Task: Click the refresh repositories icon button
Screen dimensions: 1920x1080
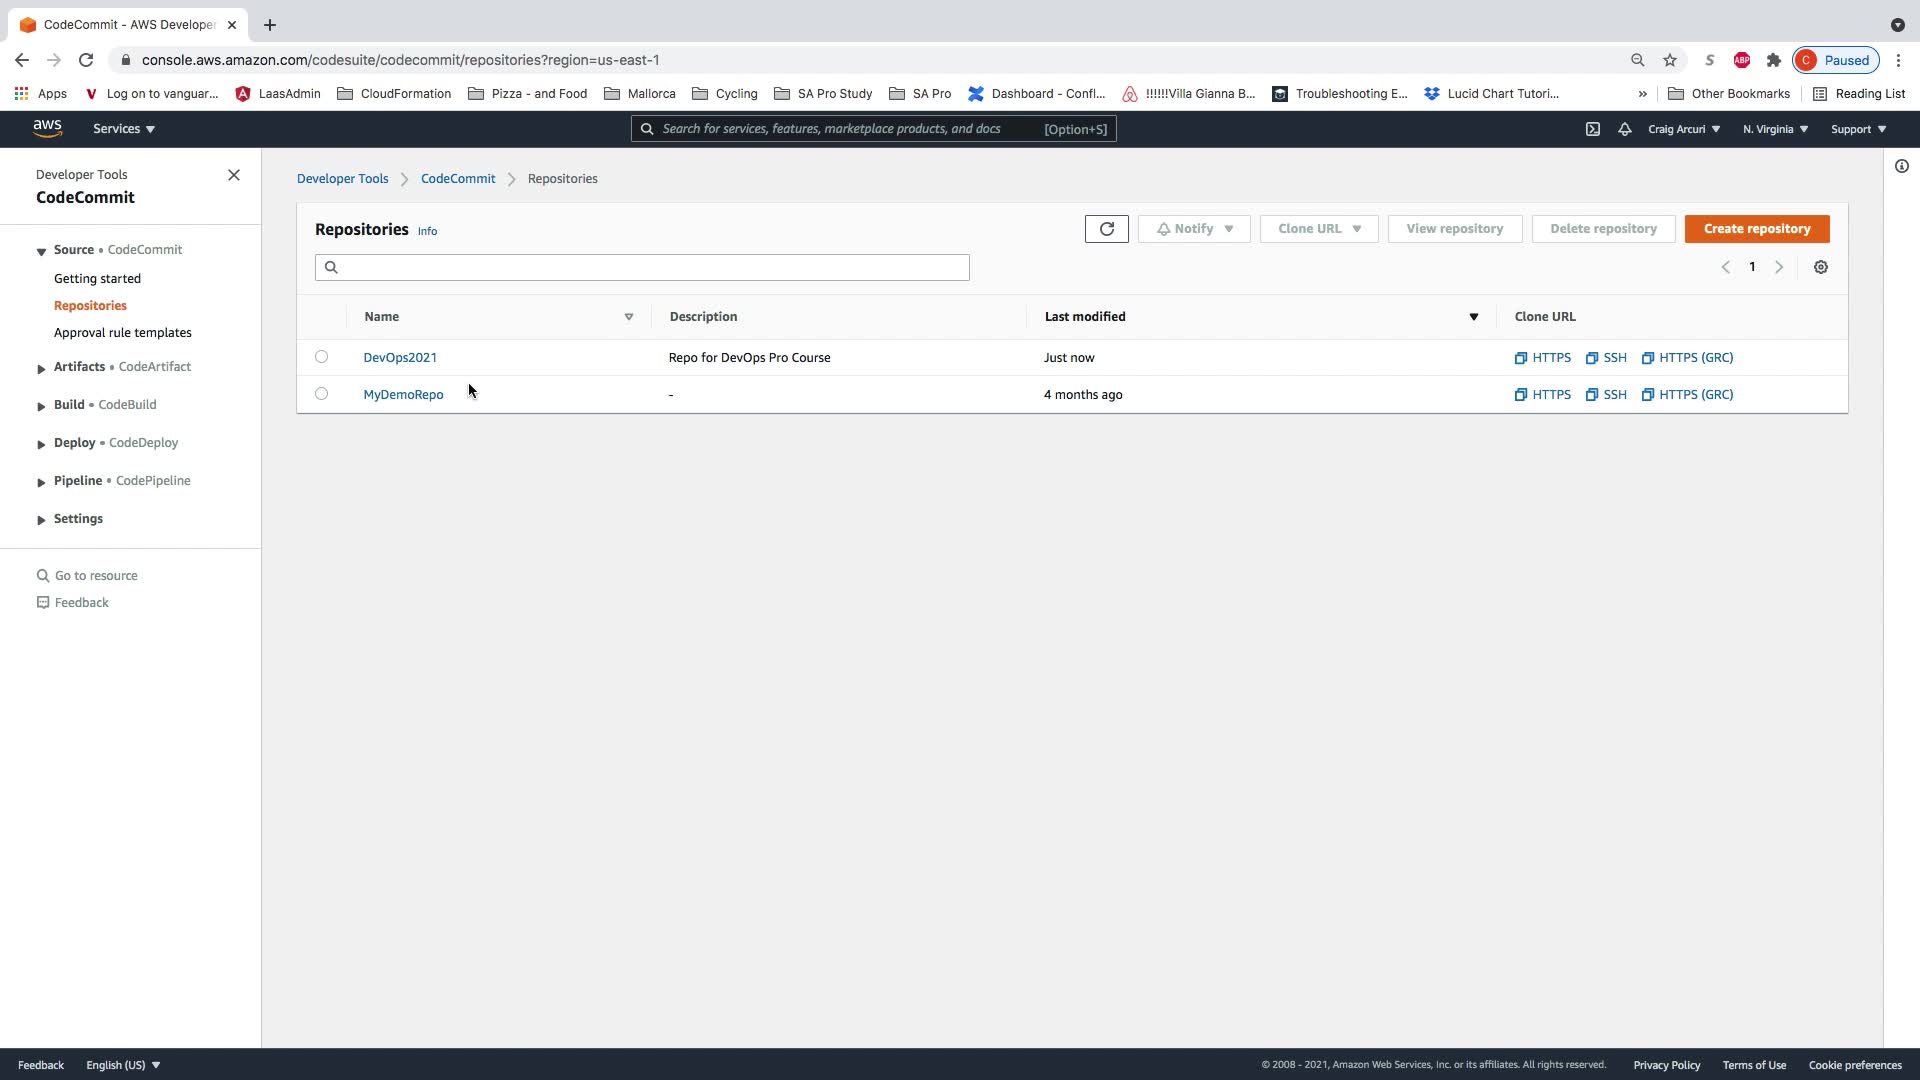Action: pyautogui.click(x=1106, y=229)
